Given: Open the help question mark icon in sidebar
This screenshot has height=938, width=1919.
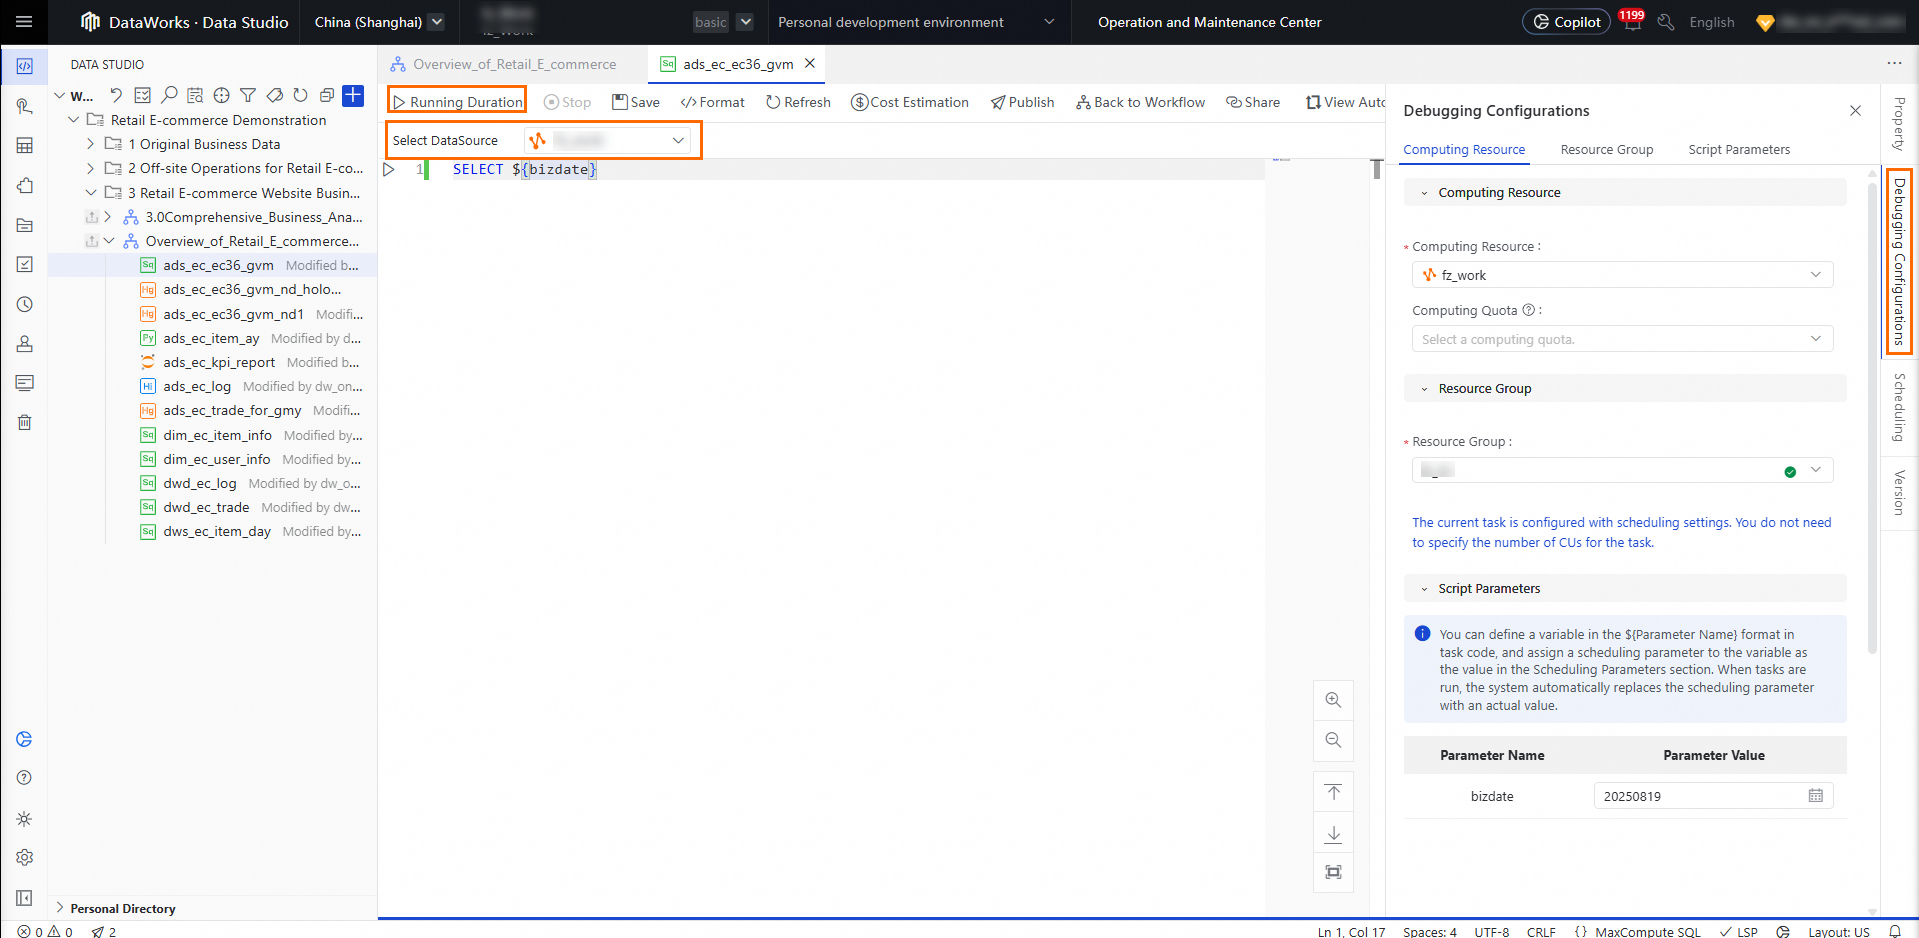Looking at the screenshot, I should point(25,778).
